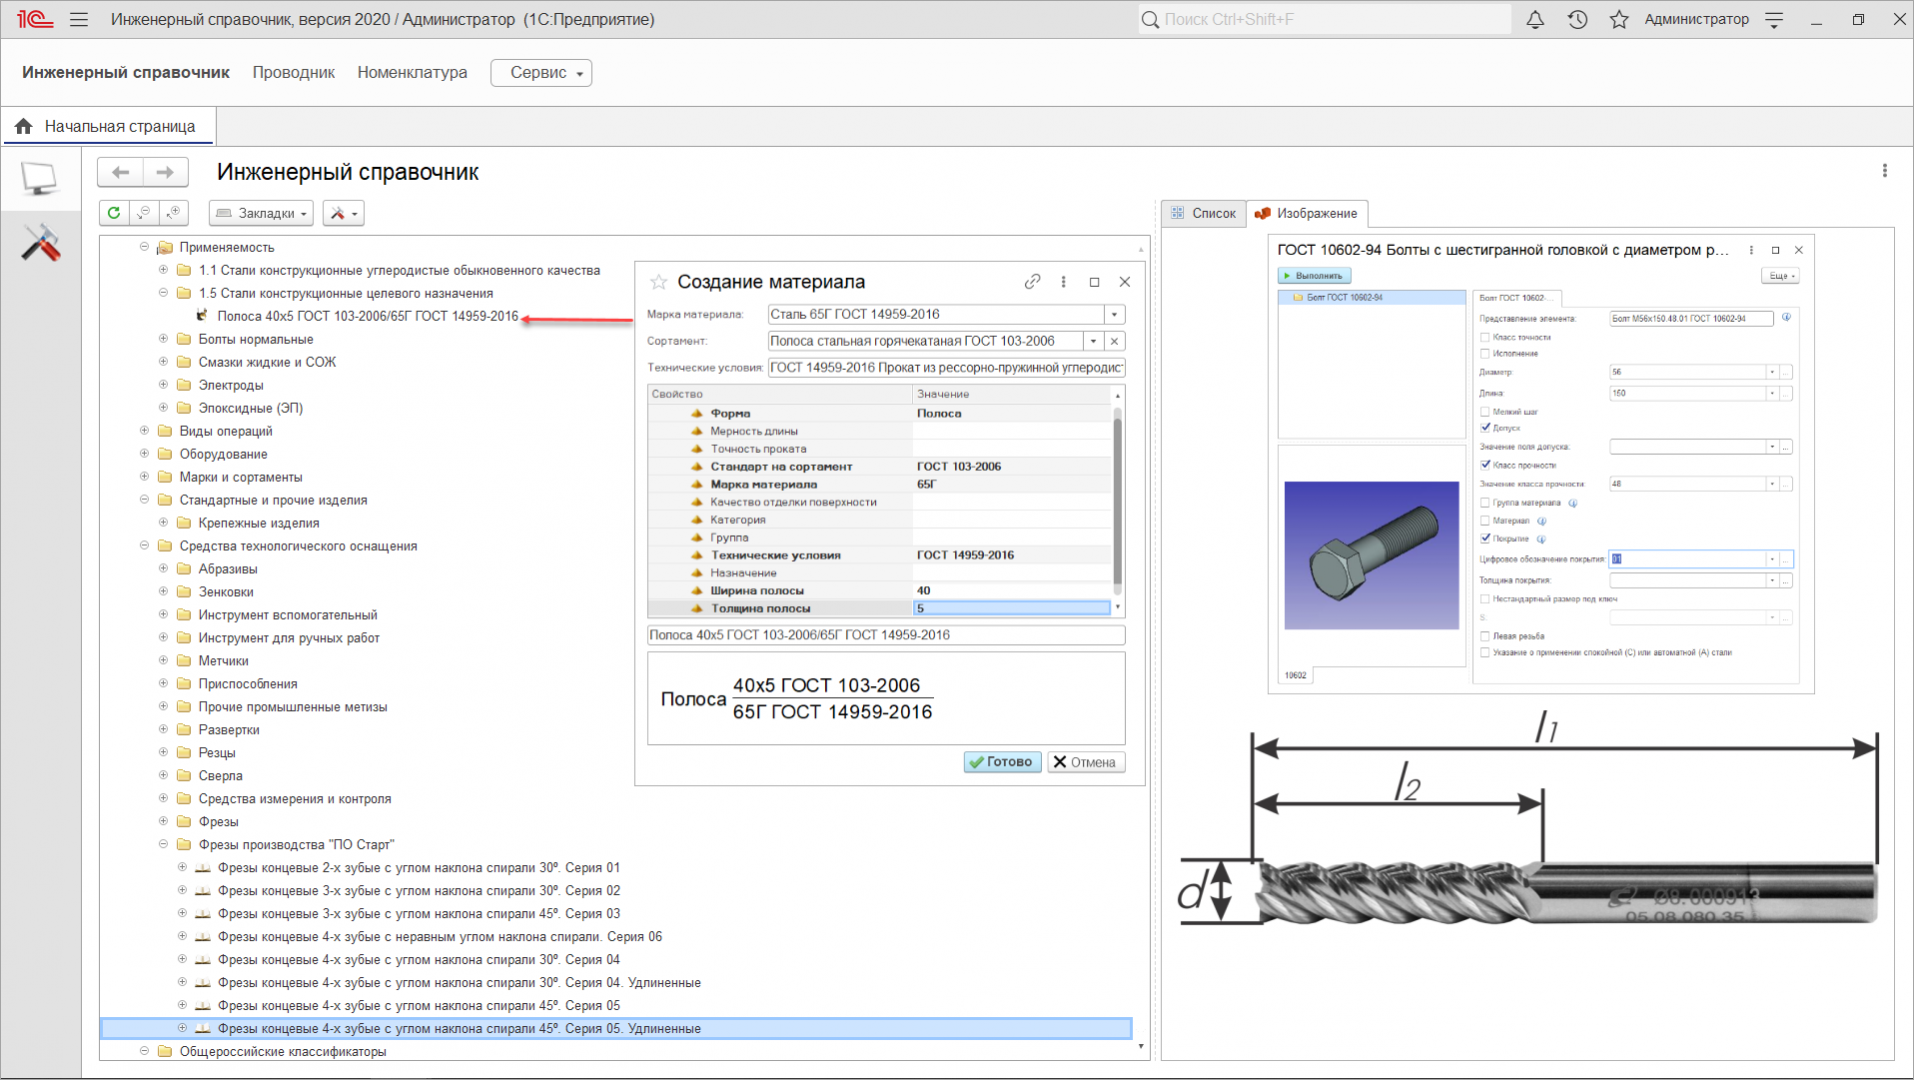Open the Закладки dropdown
1914x1080 pixels.
coord(261,213)
